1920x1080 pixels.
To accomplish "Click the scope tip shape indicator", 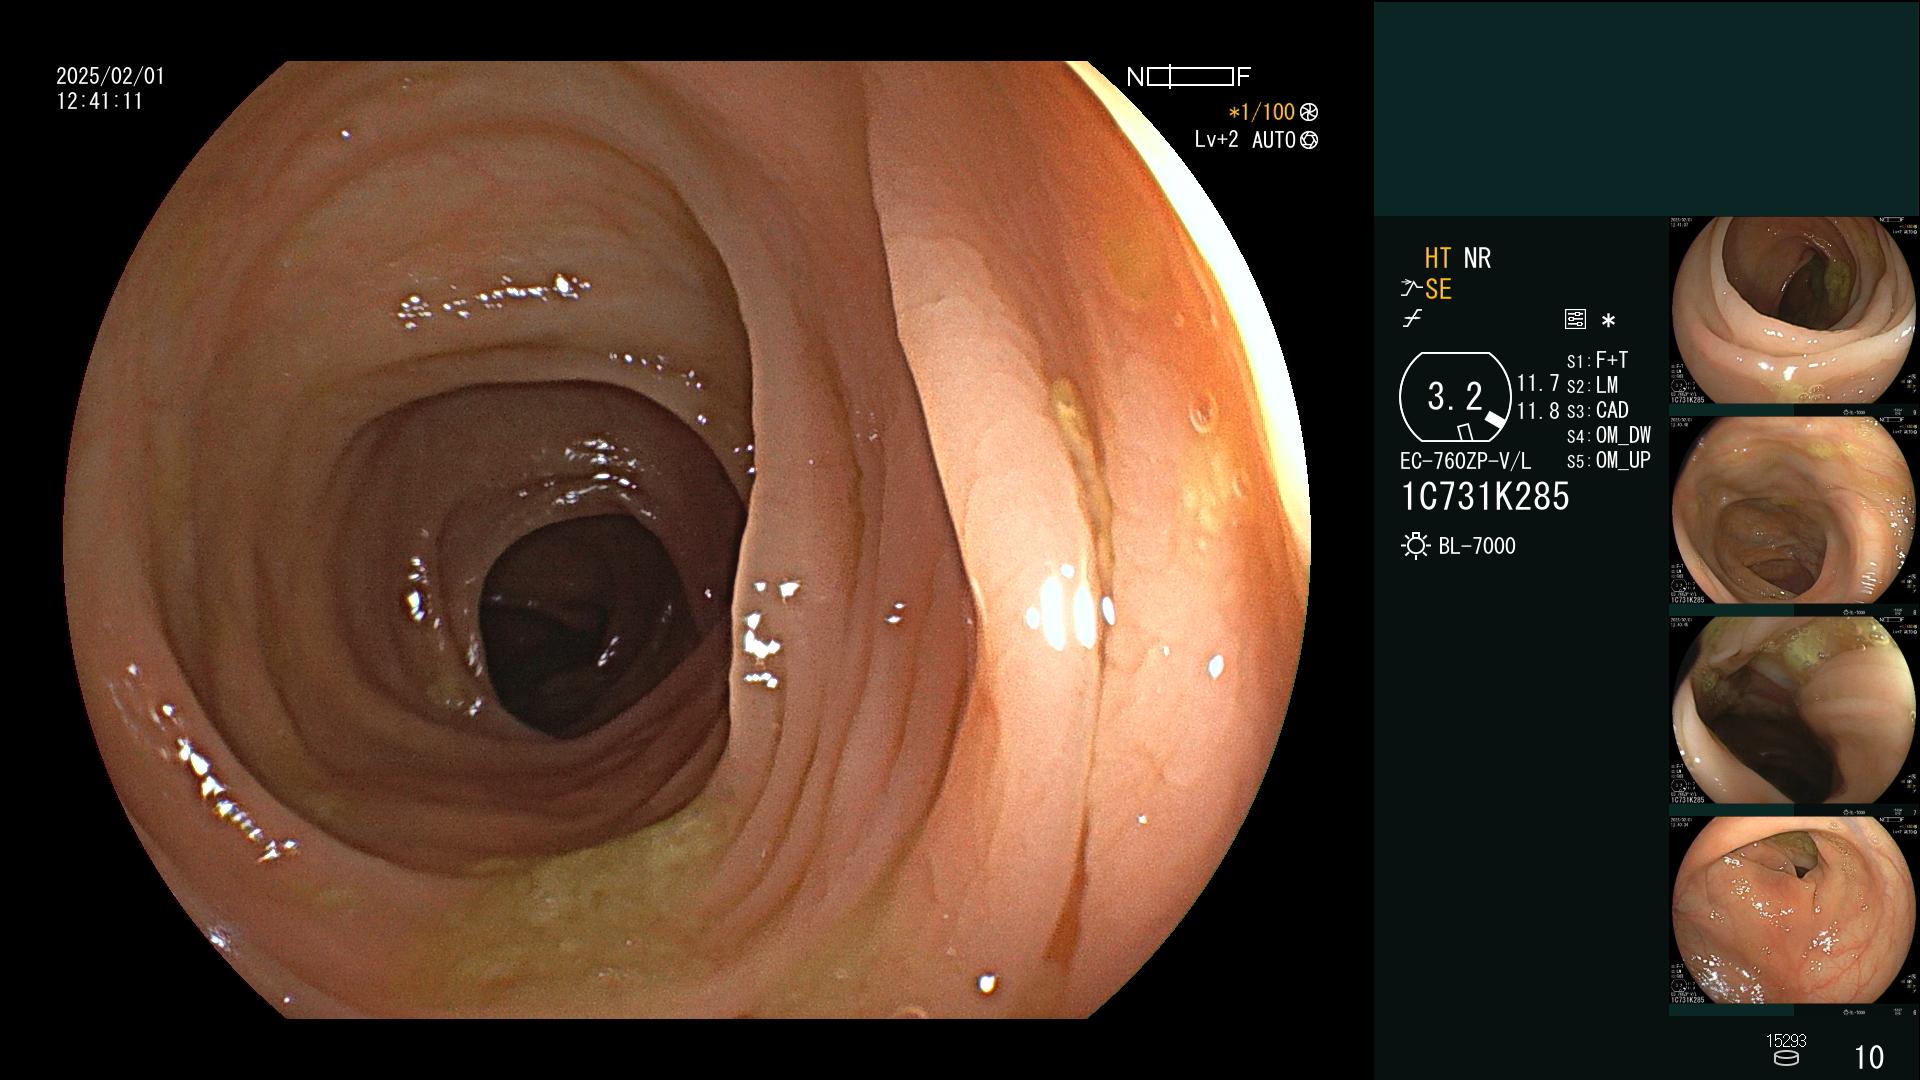I will tap(1455, 397).
